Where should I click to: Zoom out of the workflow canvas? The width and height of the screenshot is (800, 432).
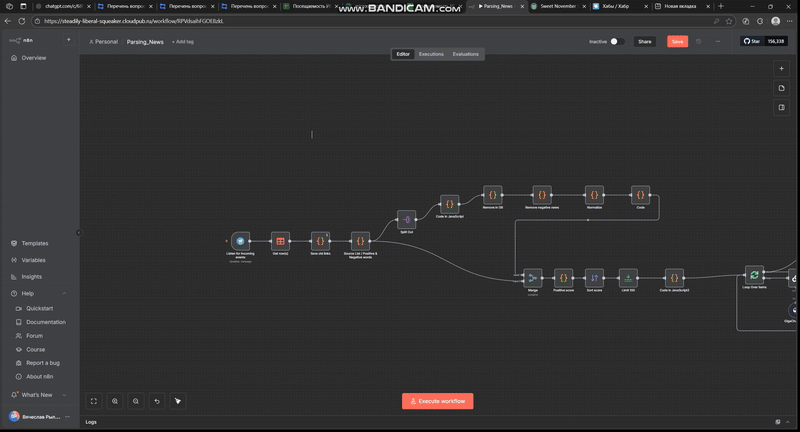136,401
